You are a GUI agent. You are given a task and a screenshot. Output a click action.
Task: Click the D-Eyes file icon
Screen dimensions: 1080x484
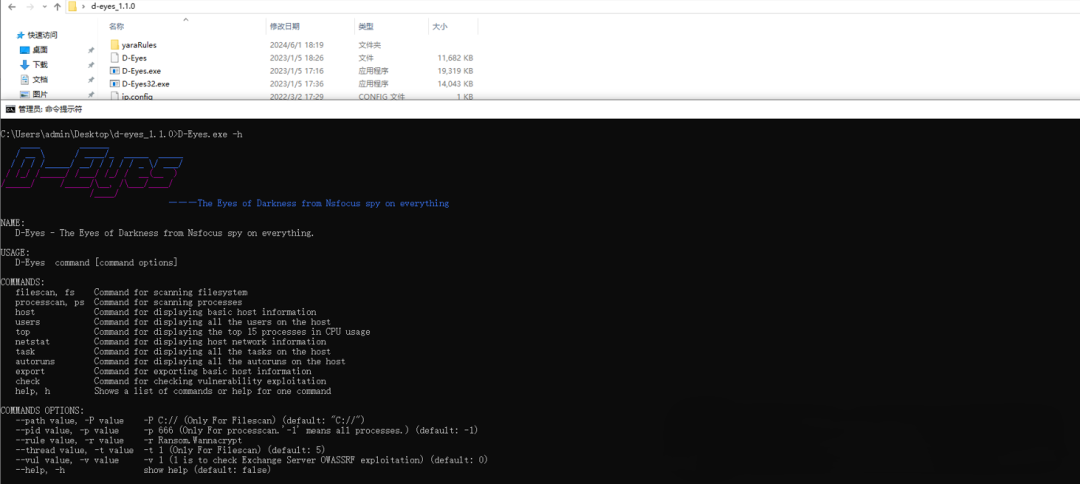[x=115, y=58]
